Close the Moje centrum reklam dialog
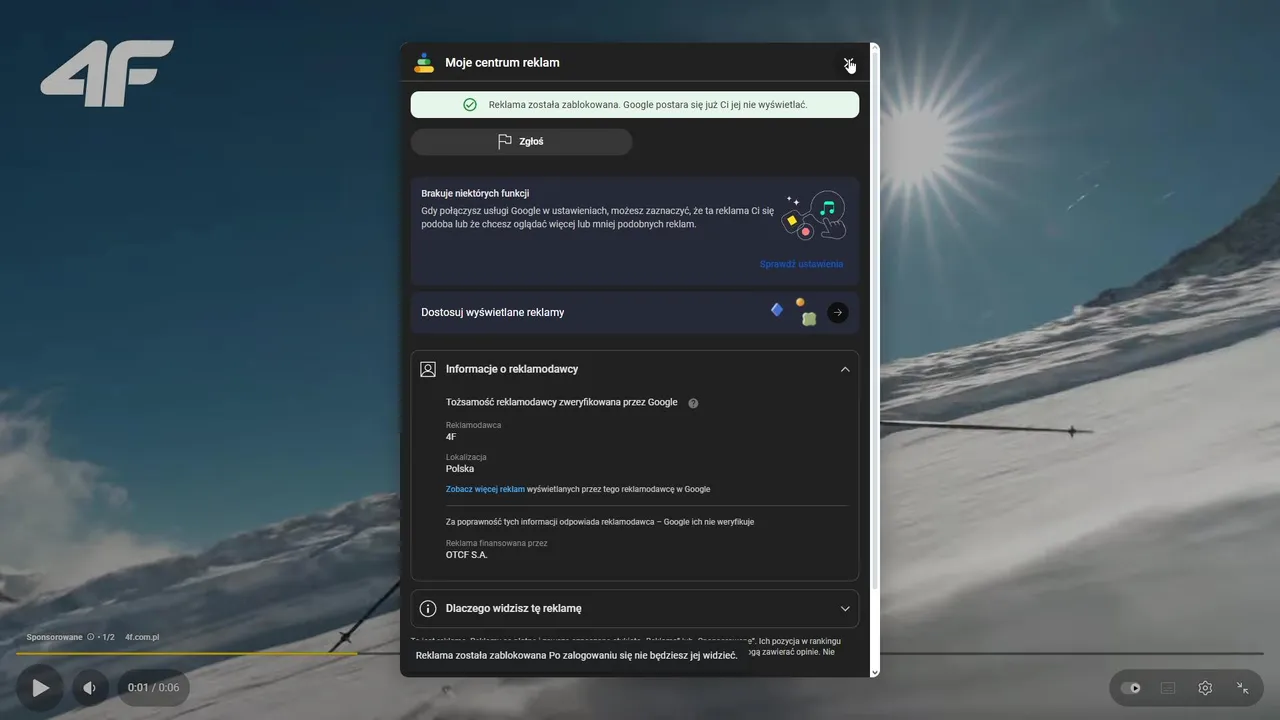Viewport: 1280px width, 720px height. pos(848,63)
